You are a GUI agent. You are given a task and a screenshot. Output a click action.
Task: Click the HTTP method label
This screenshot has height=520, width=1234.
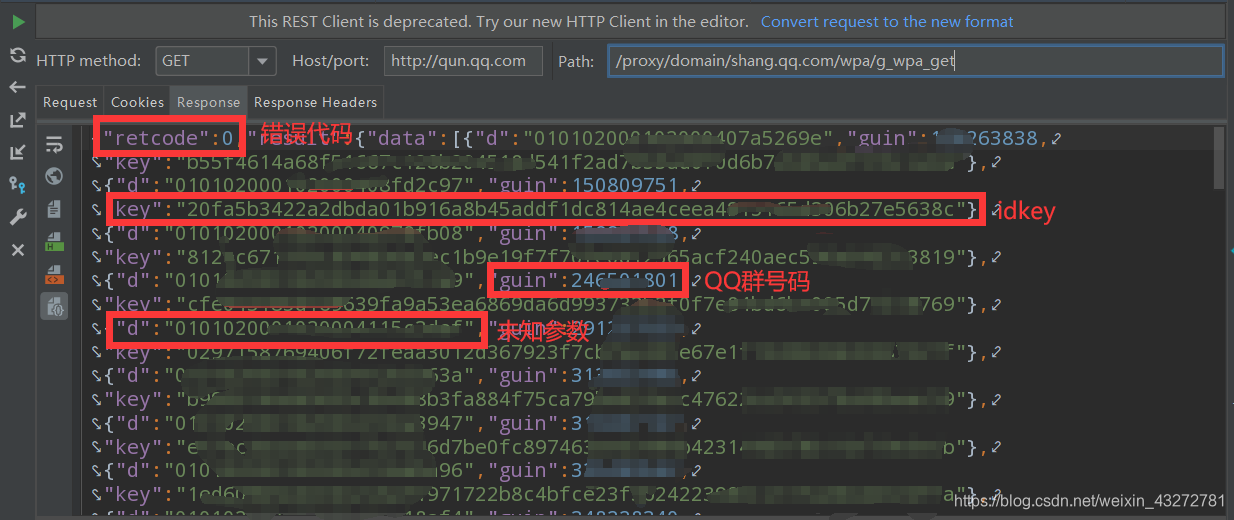[x=88, y=61]
